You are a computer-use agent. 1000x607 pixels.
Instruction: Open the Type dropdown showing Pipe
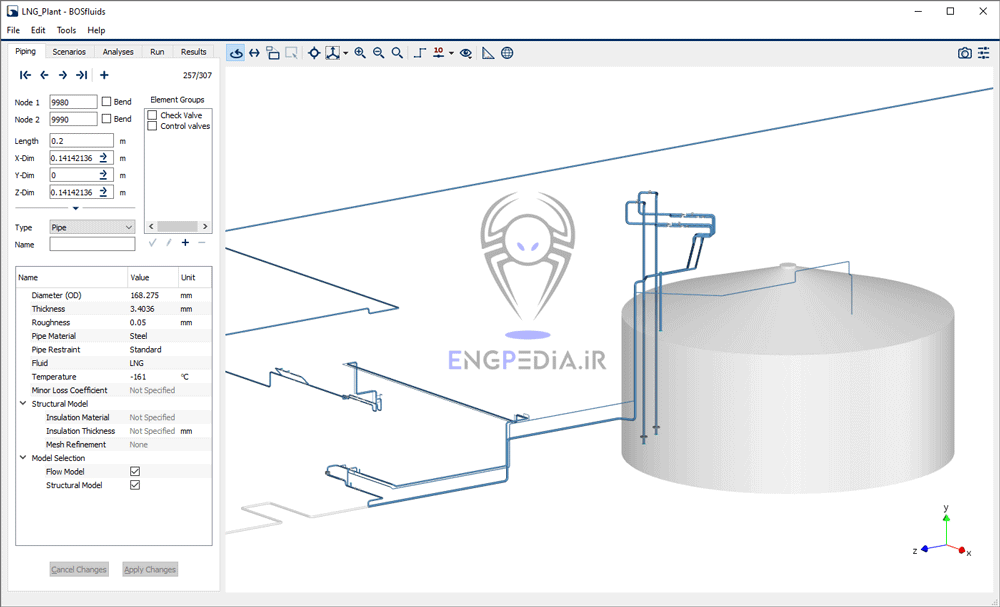[x=91, y=227]
